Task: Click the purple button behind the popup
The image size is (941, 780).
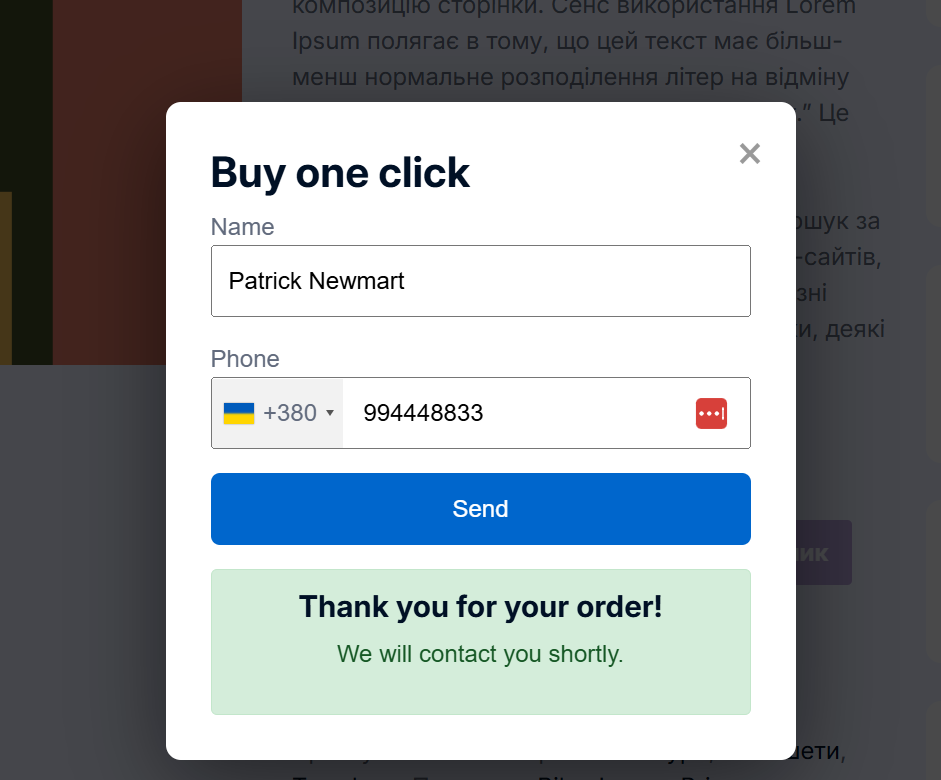Action: coord(825,552)
